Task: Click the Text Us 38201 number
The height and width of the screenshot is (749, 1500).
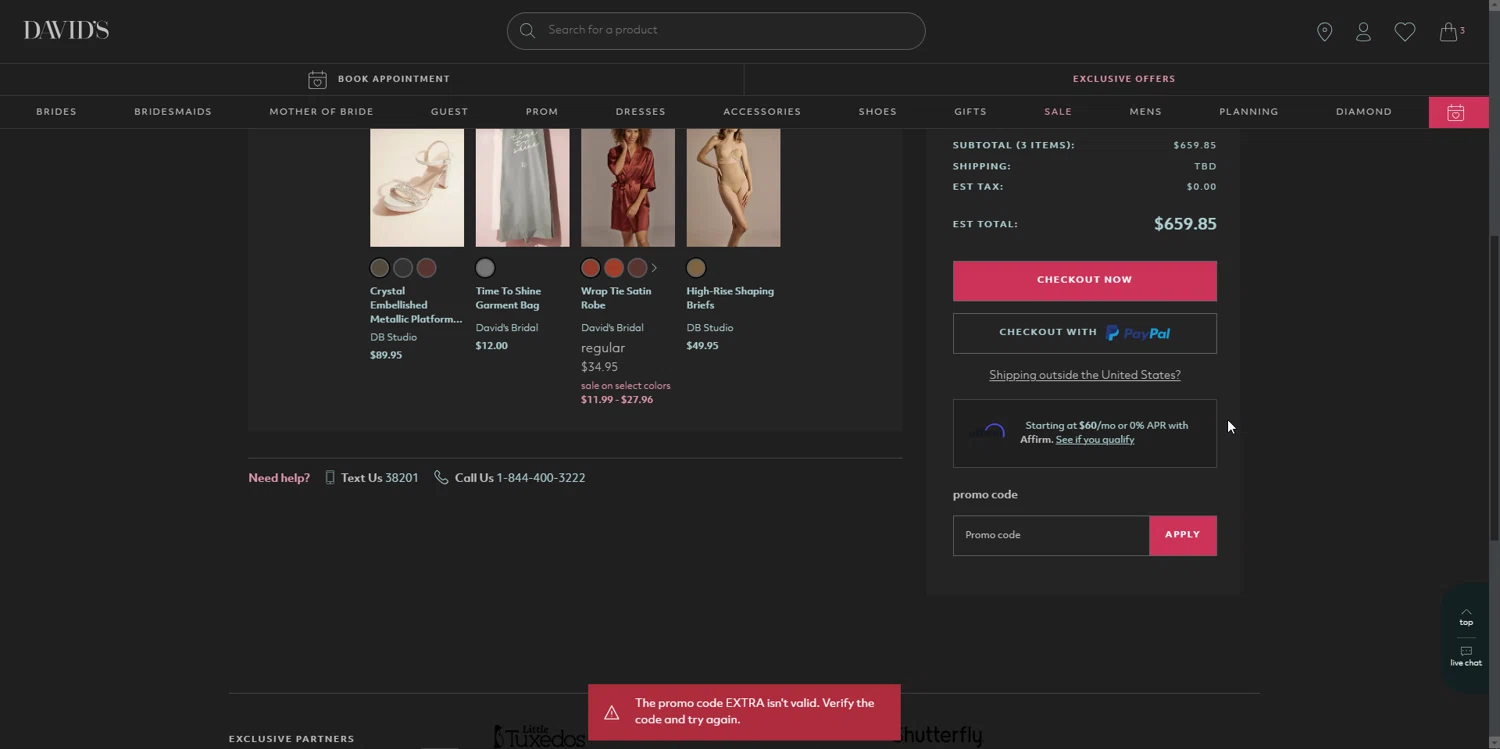Action: [402, 478]
